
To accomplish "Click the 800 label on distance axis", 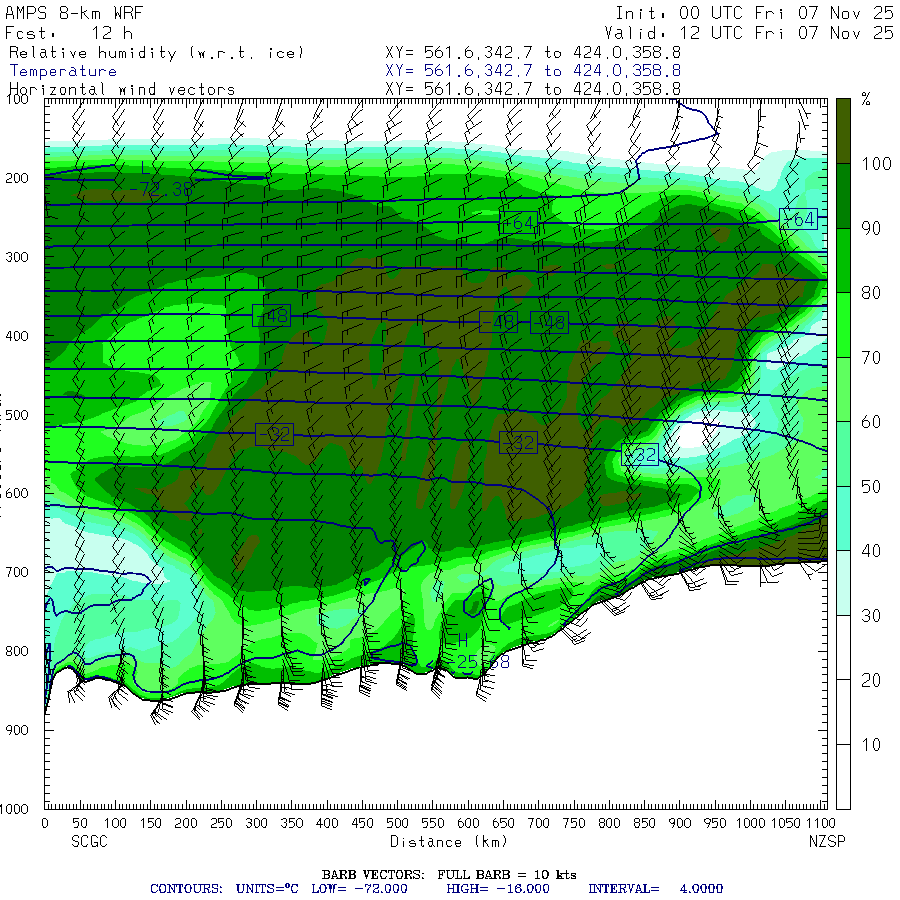I will 609,824.
